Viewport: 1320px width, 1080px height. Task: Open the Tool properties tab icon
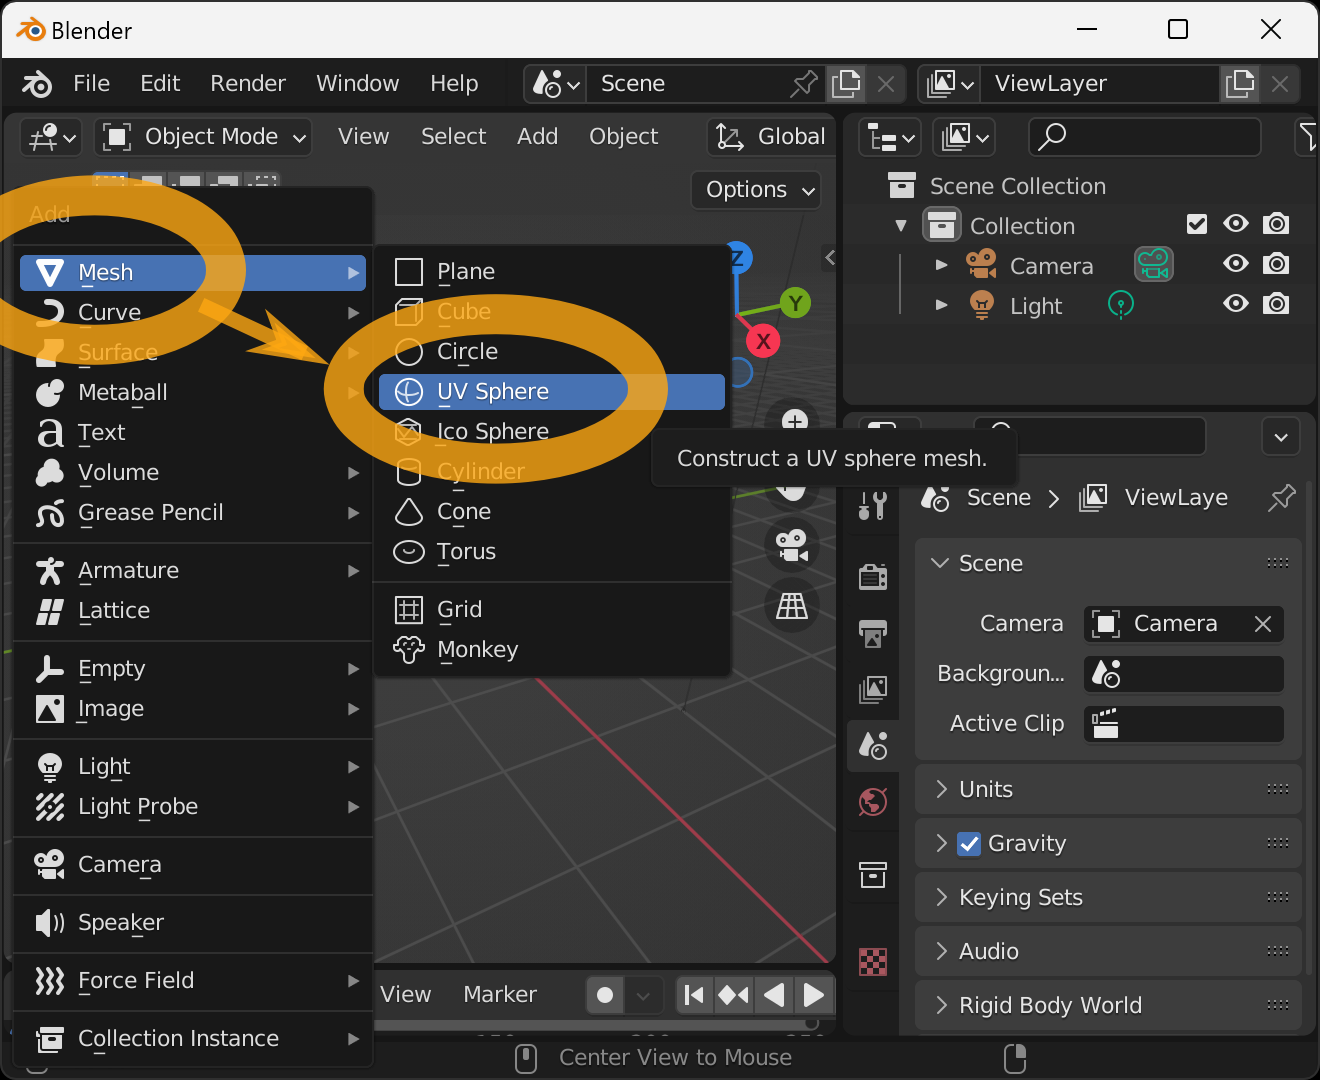click(x=873, y=506)
